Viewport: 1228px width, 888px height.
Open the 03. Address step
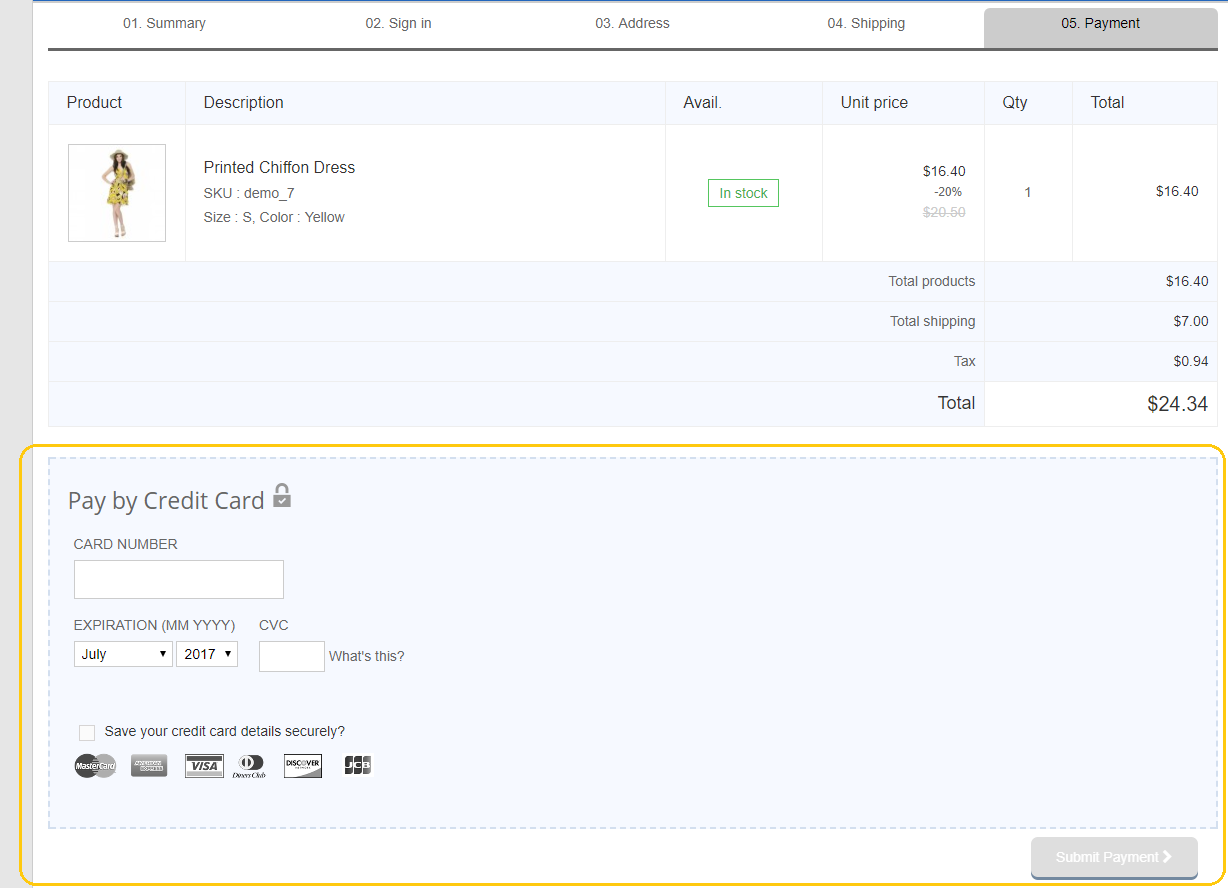click(x=632, y=23)
